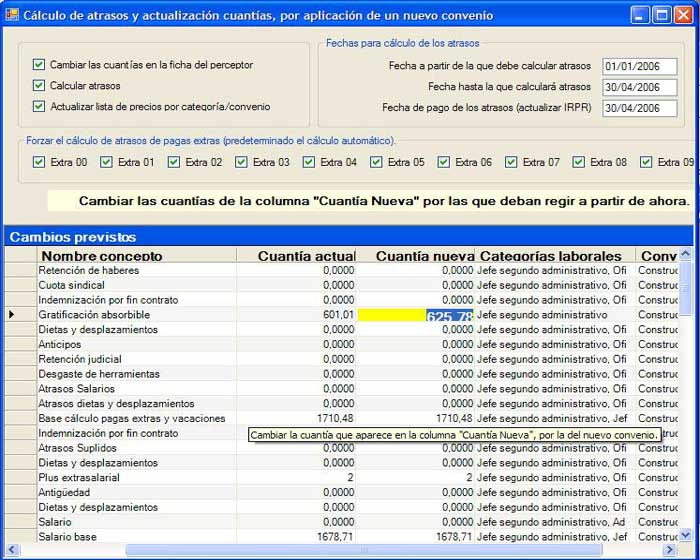Toggle the 'Extra 03' checkbox
Image resolution: width=700 pixels, height=560 pixels.
(x=242, y=162)
